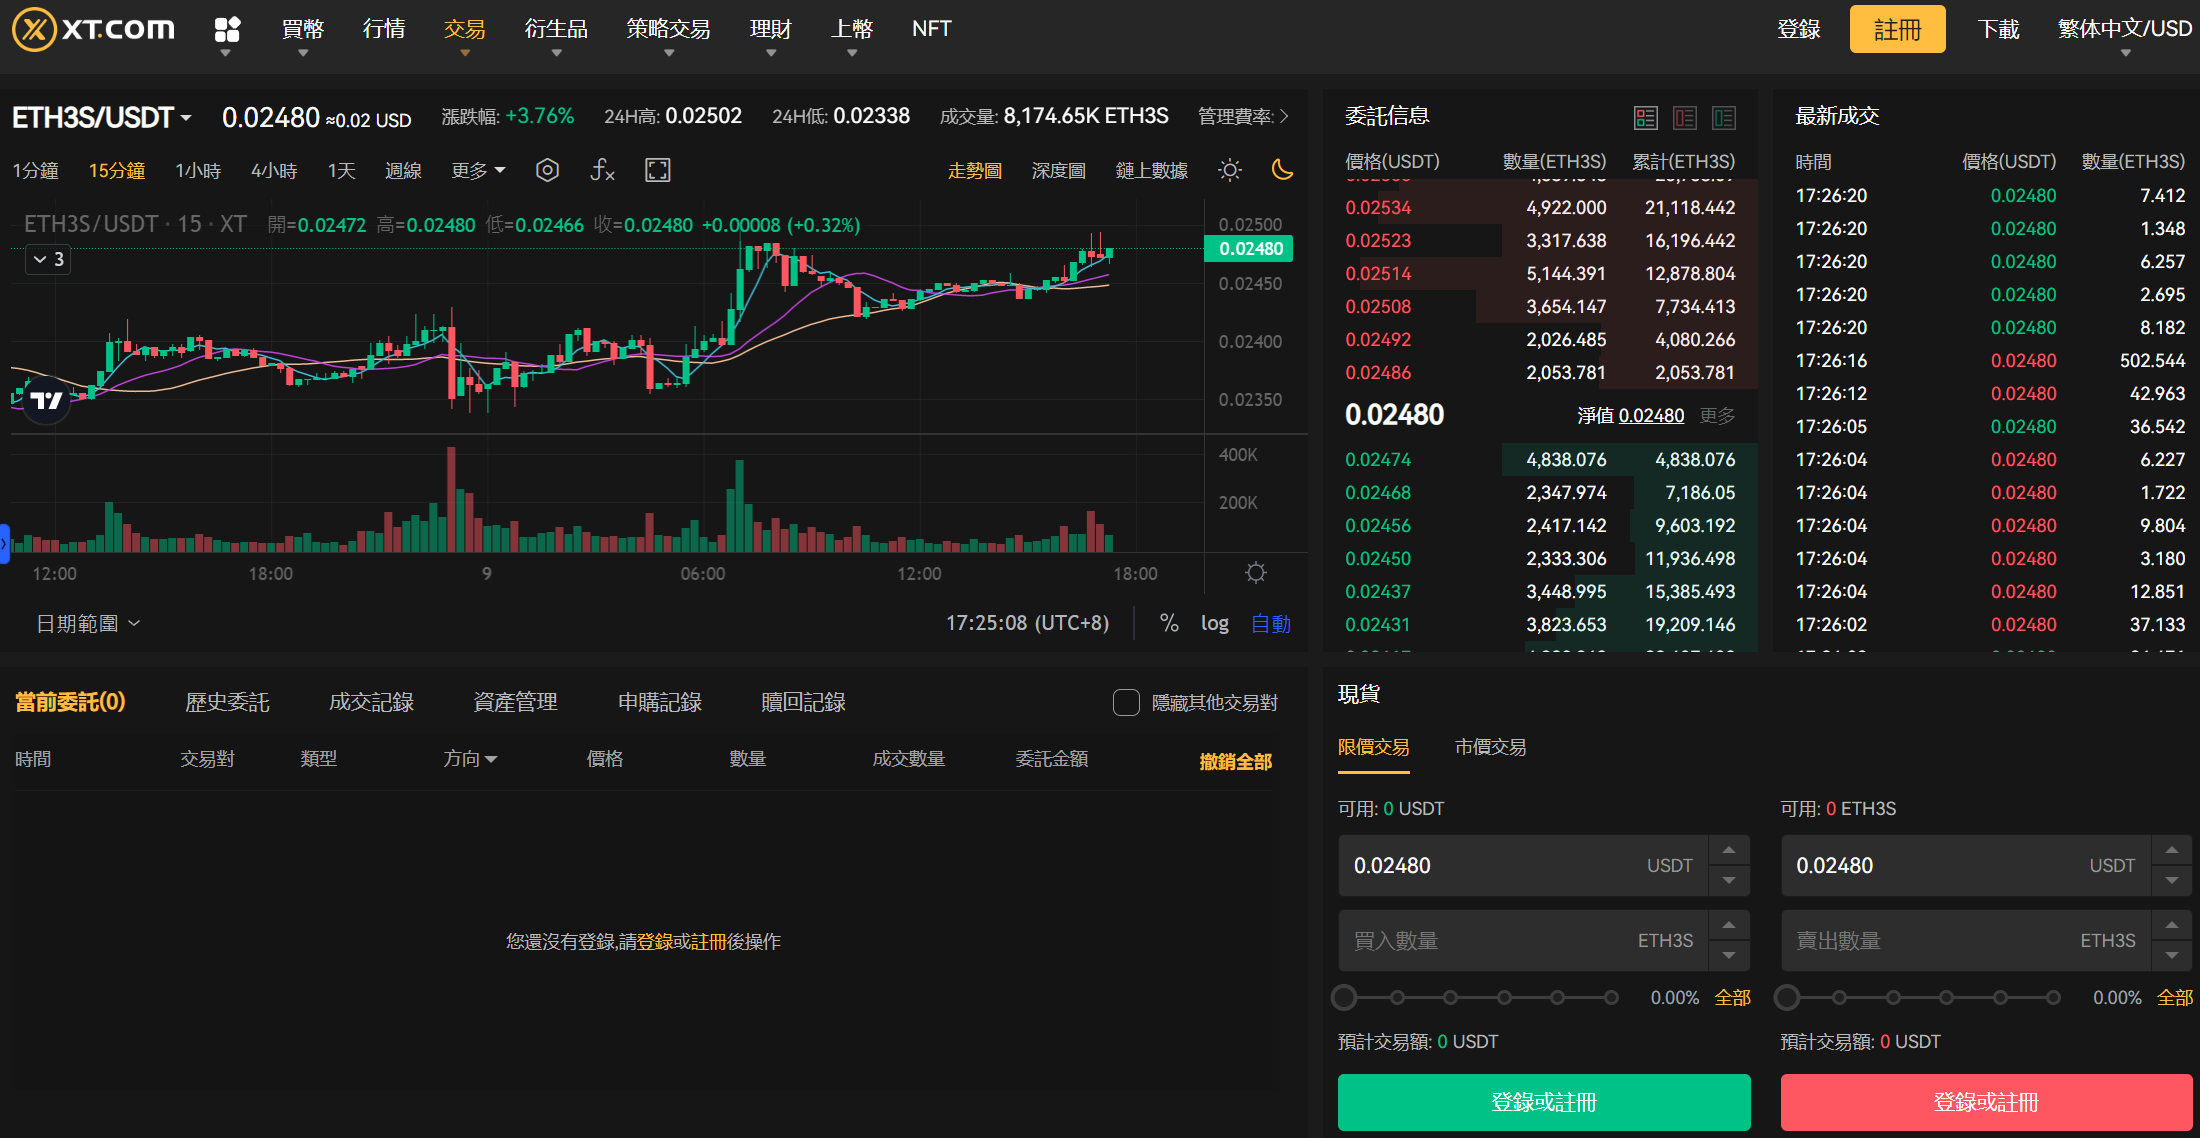Click ask price 0.02534 in order book
Image resolution: width=2200 pixels, height=1138 pixels.
(1378, 207)
